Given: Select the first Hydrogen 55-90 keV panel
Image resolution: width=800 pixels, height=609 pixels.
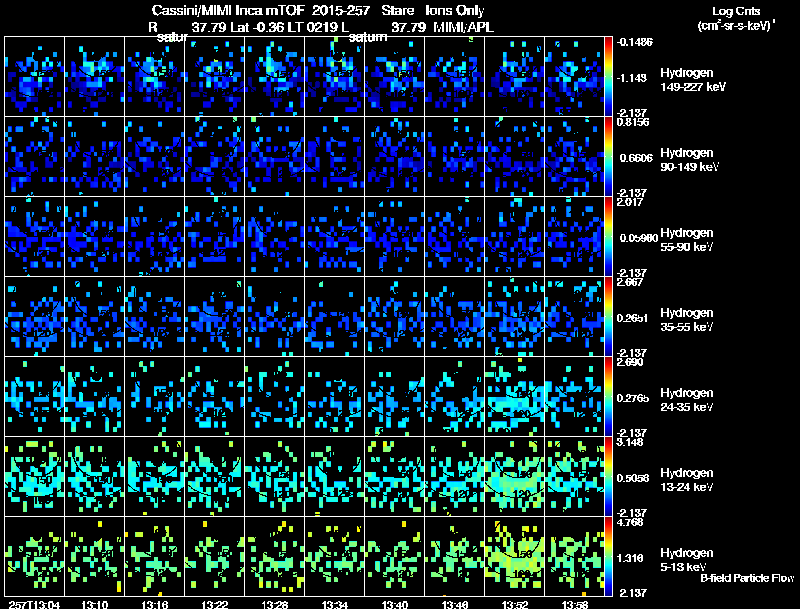Looking at the screenshot, I should 34,236.
